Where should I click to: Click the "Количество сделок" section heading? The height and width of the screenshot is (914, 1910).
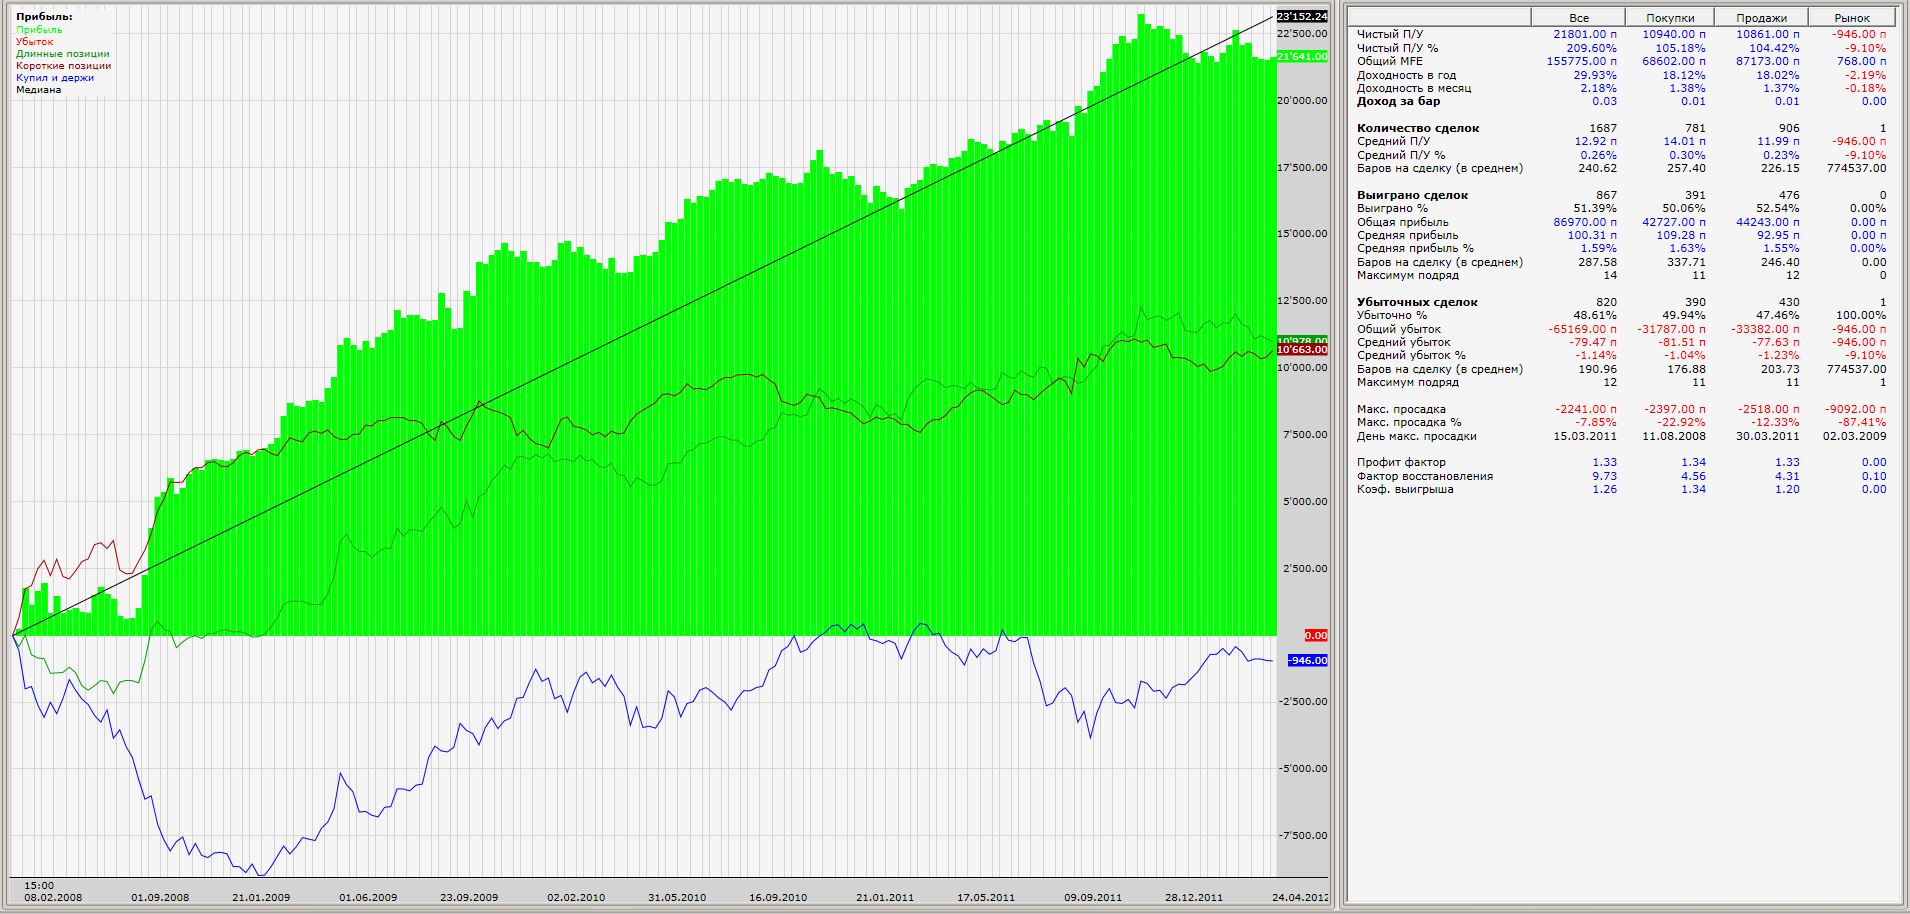[1418, 128]
